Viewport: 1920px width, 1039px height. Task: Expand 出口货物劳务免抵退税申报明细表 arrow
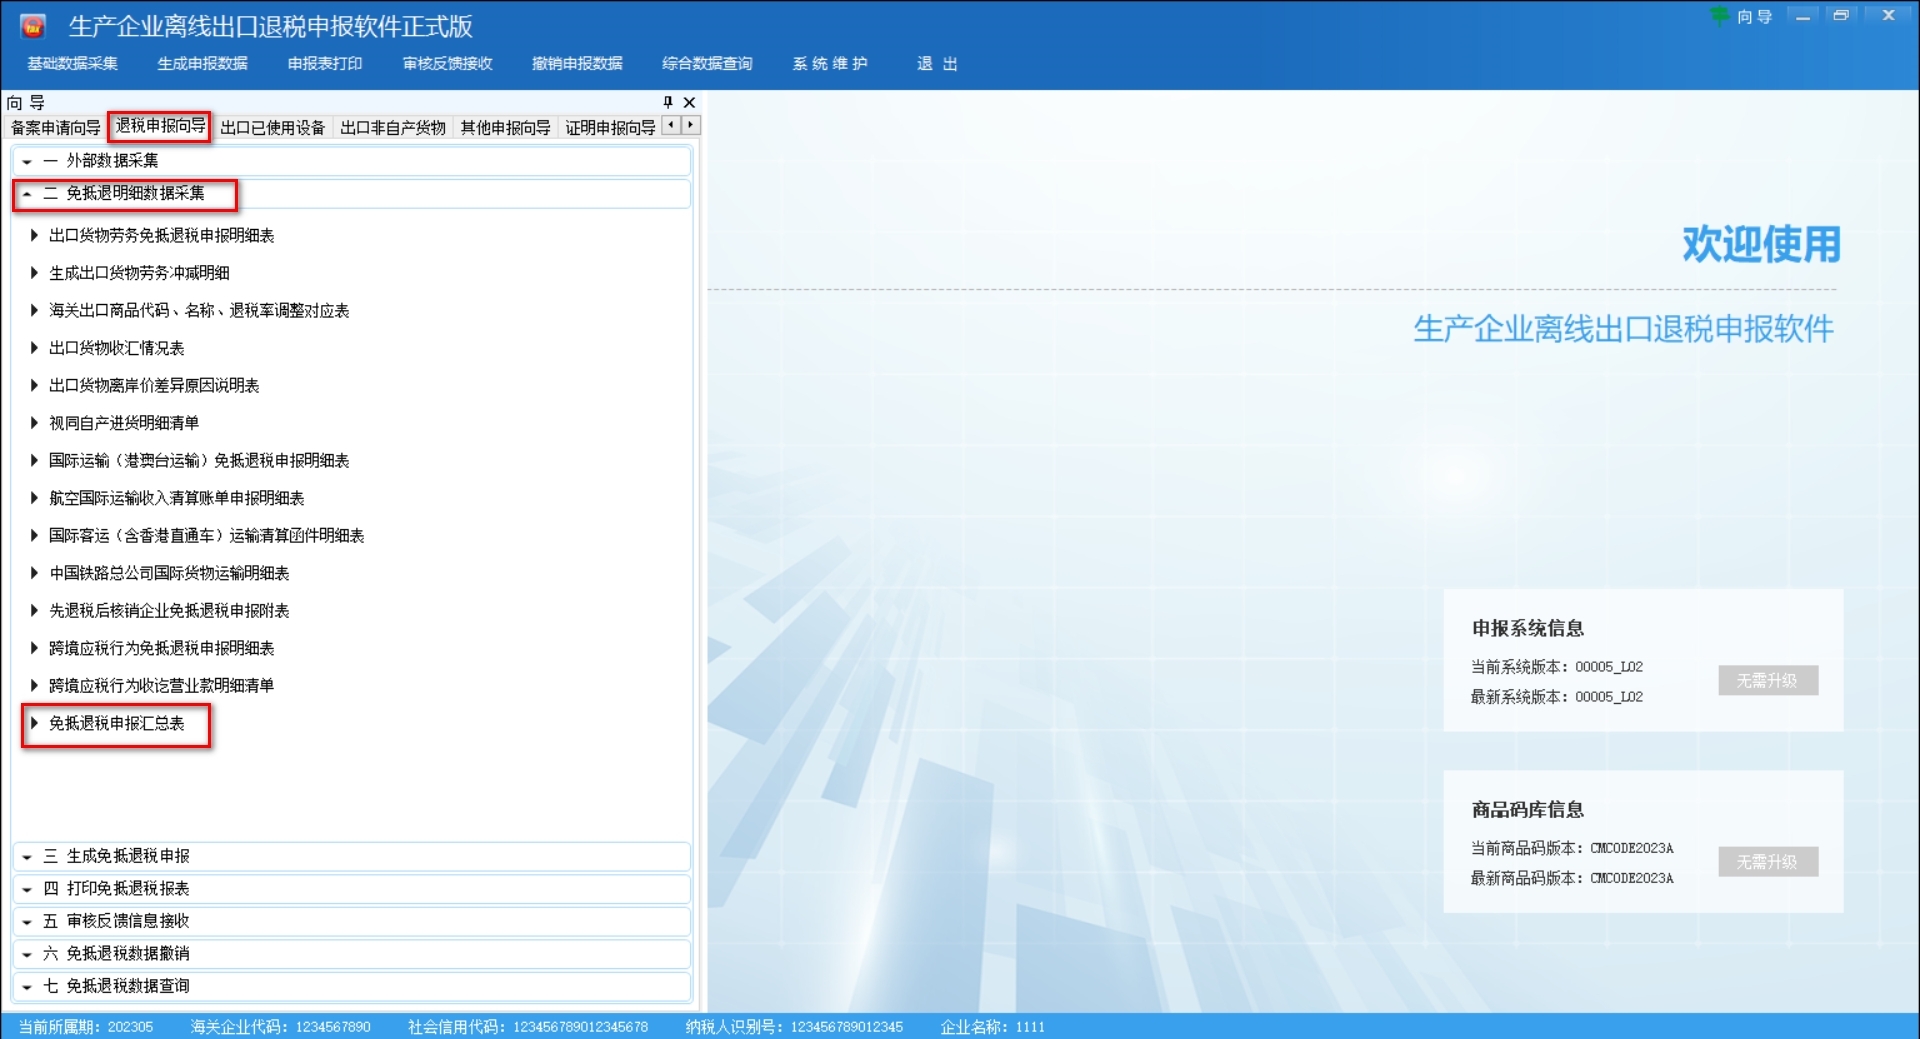[34, 236]
